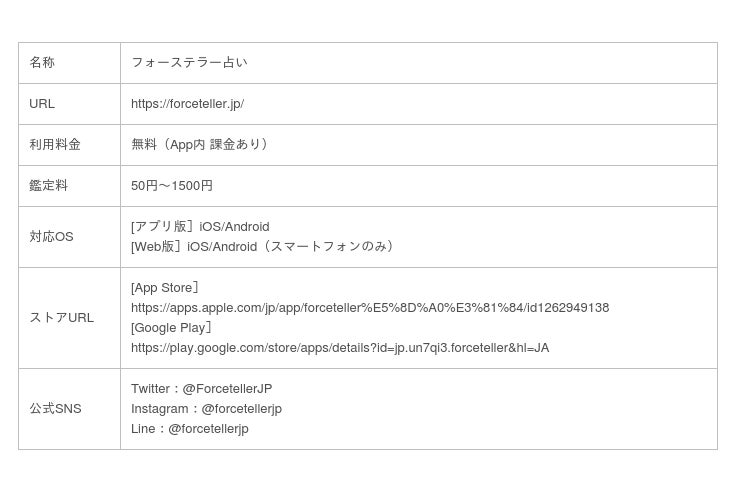Click the 利用料金 row header
Viewport: 740px width, 490px height.
55,145
